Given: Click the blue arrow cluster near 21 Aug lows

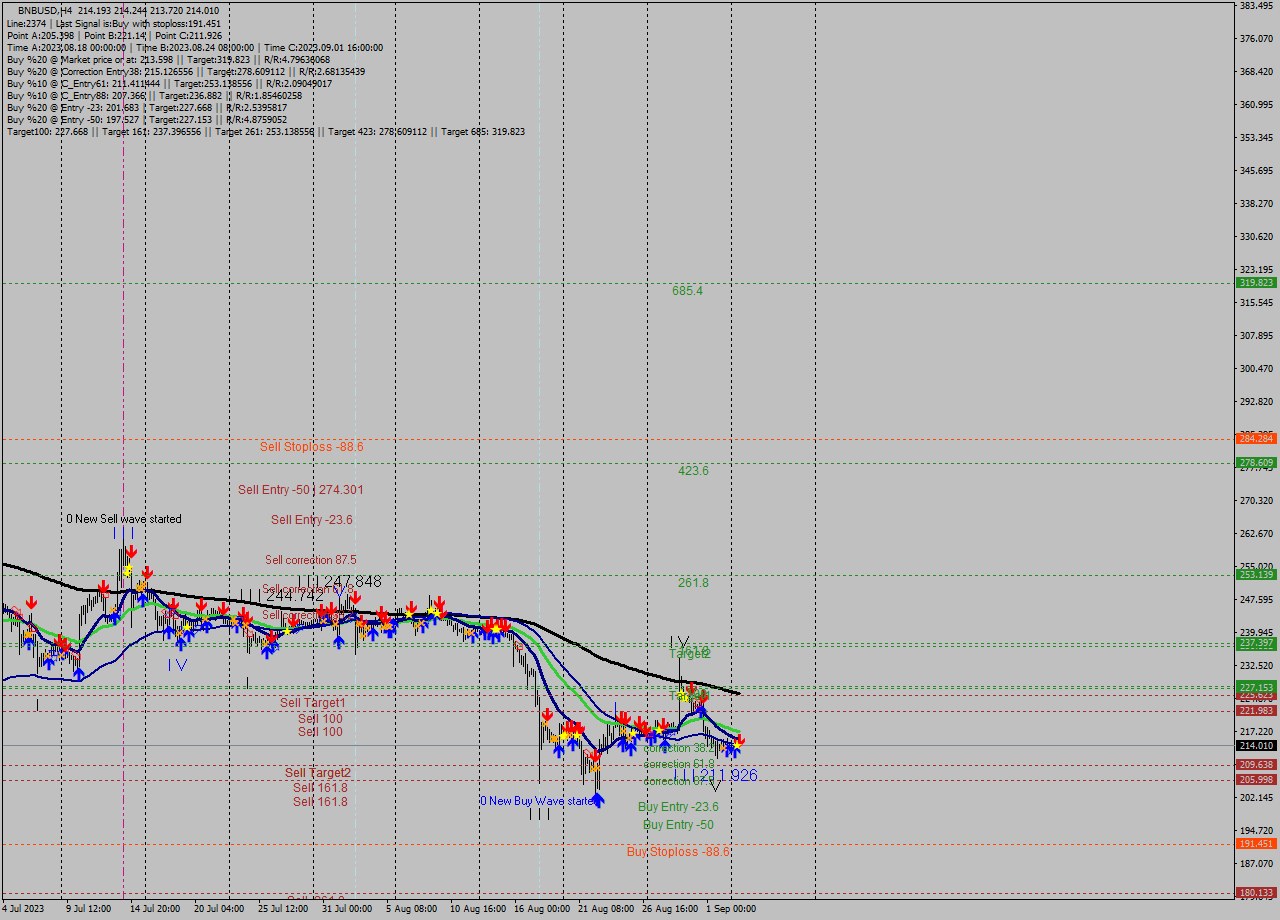Looking at the screenshot, I should tap(622, 746).
